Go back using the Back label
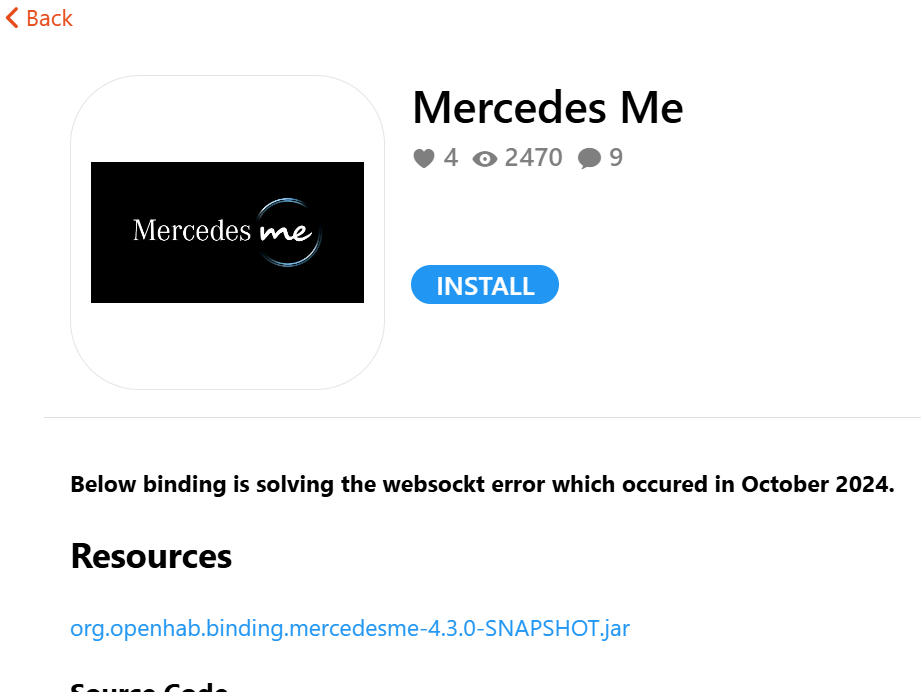 (x=49, y=18)
